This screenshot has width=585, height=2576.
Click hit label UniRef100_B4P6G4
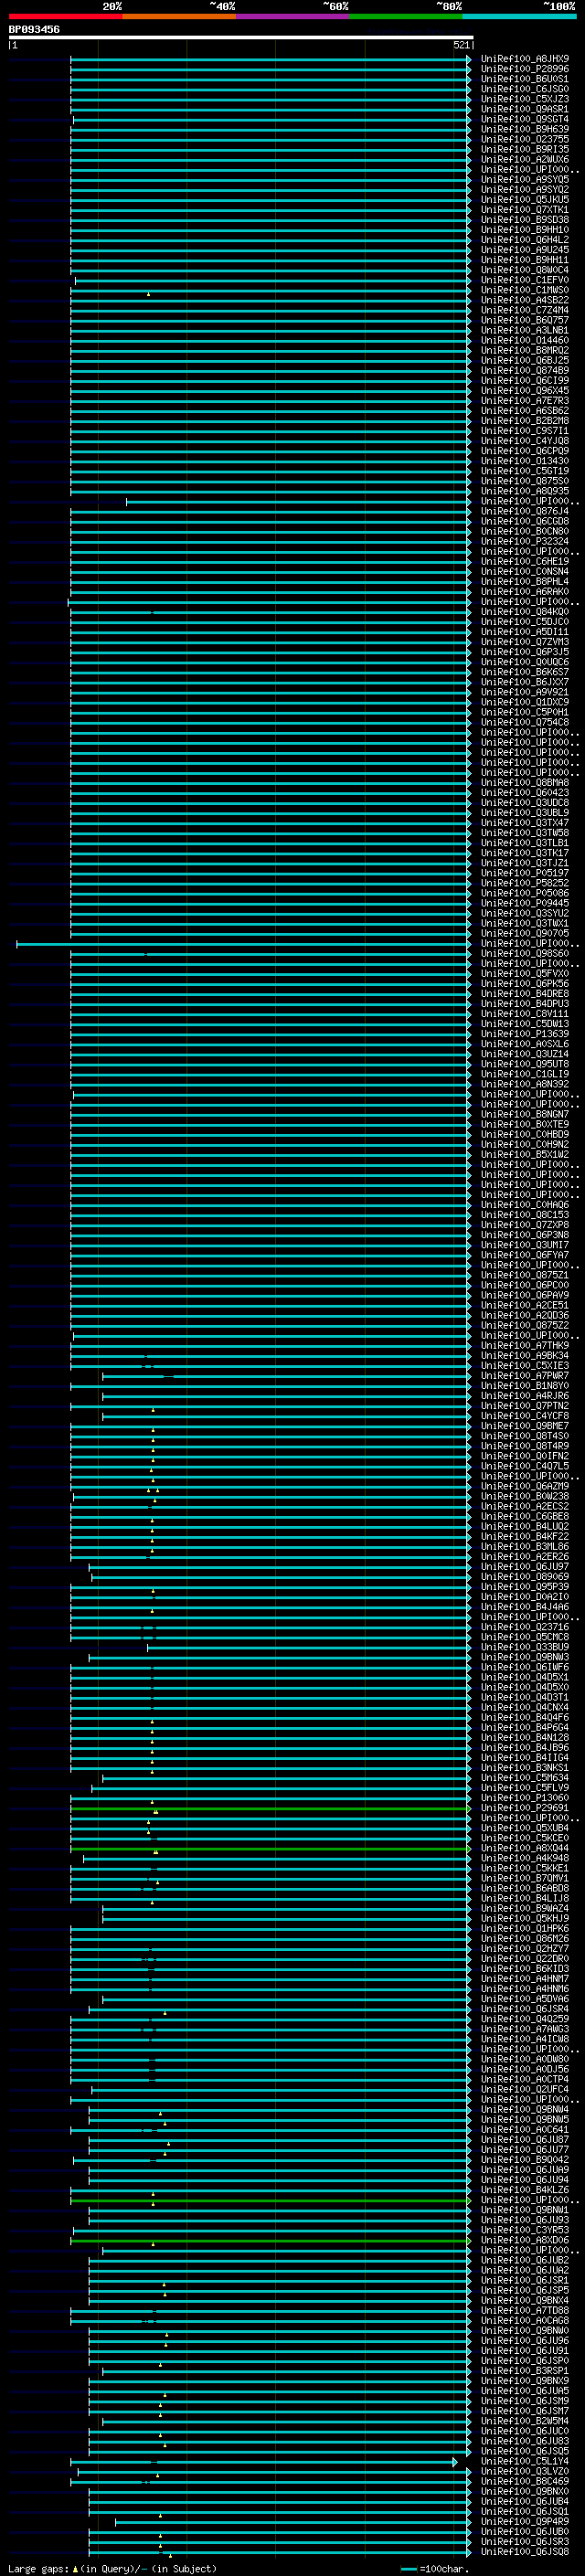[524, 1727]
